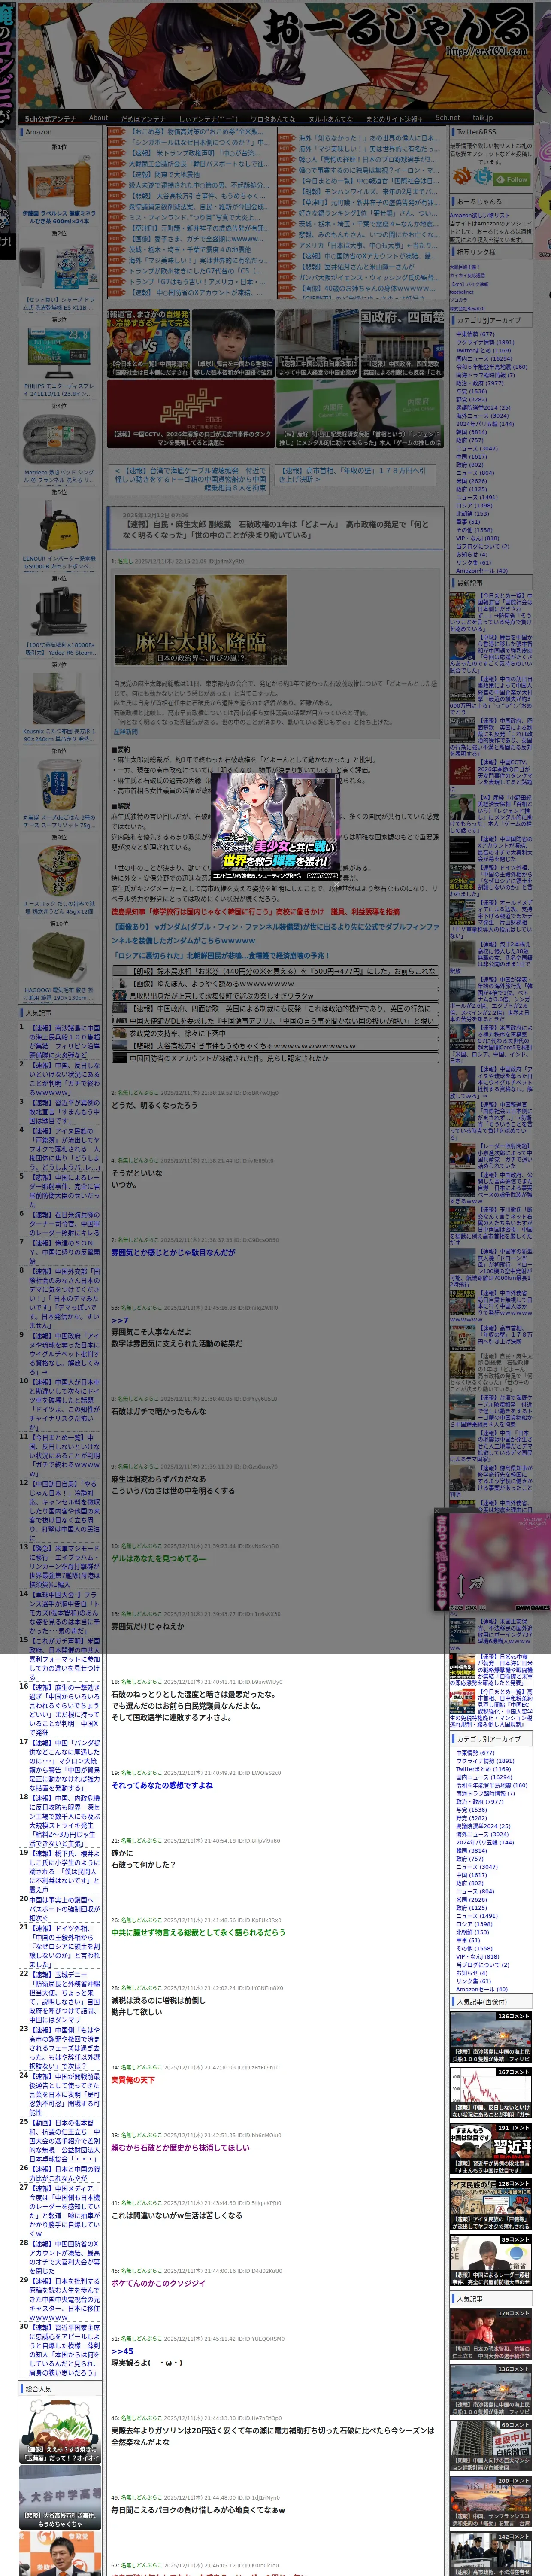Select だめぽアンテナ in the navigation bar
This screenshot has width=551, height=2576.
[x=143, y=119]
